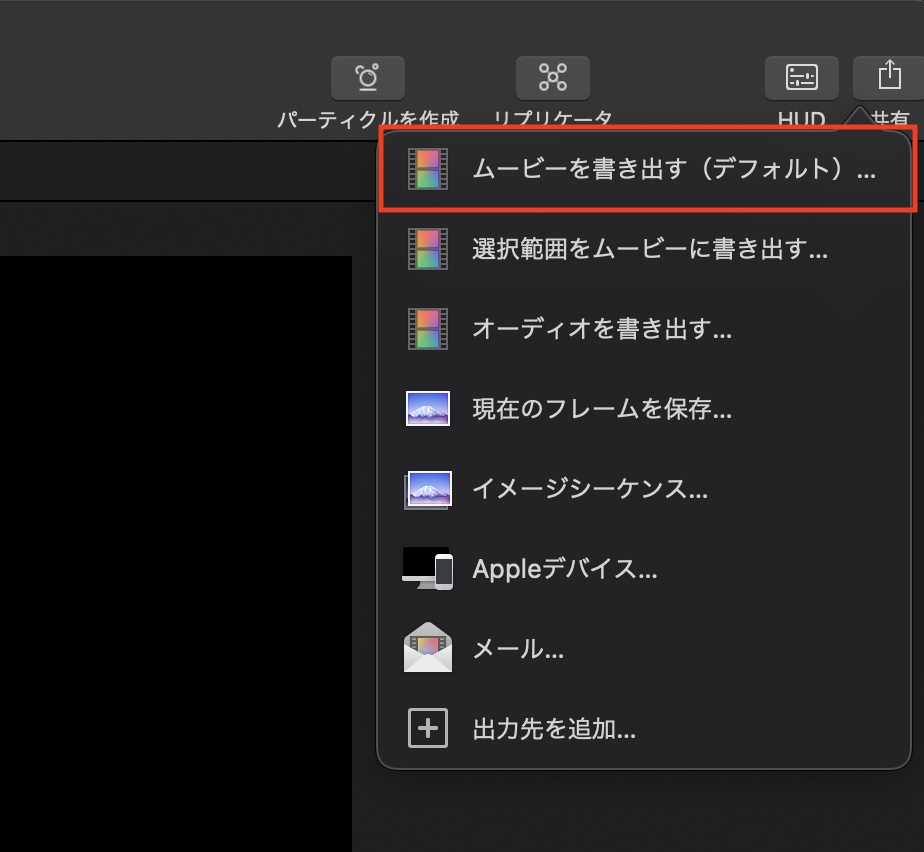Click Mac and iPhone icon beside Appleデバイス
Screen dimensions: 924x852
point(428,569)
